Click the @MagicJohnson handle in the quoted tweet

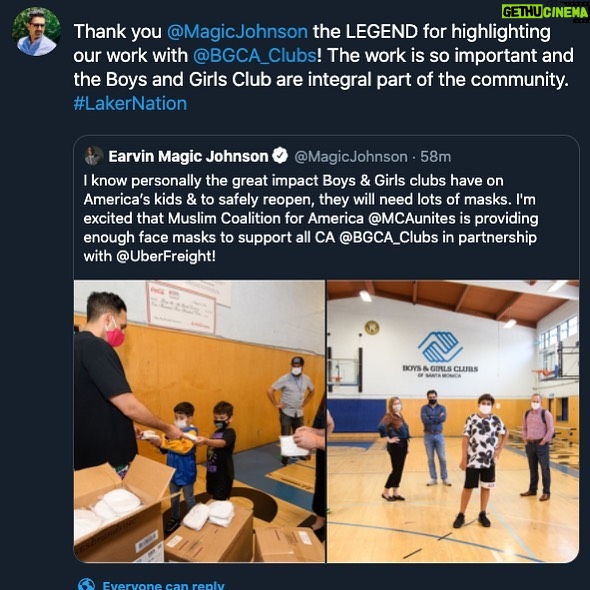[x=351, y=157]
